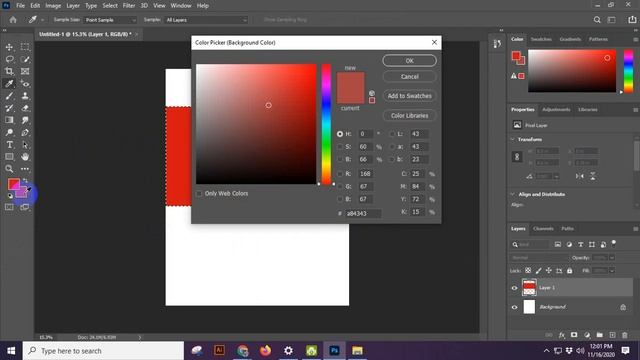
Task: Toggle Quick Mask mode icon
Action: point(9,207)
